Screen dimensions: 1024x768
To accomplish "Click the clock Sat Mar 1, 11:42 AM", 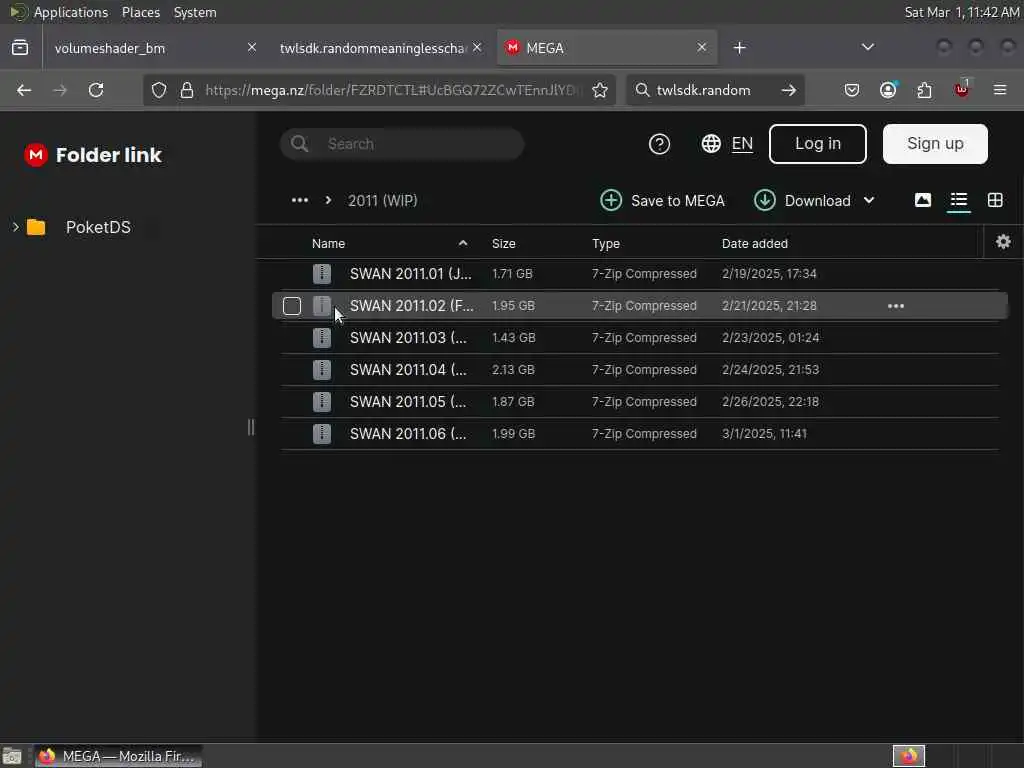I will [x=961, y=12].
